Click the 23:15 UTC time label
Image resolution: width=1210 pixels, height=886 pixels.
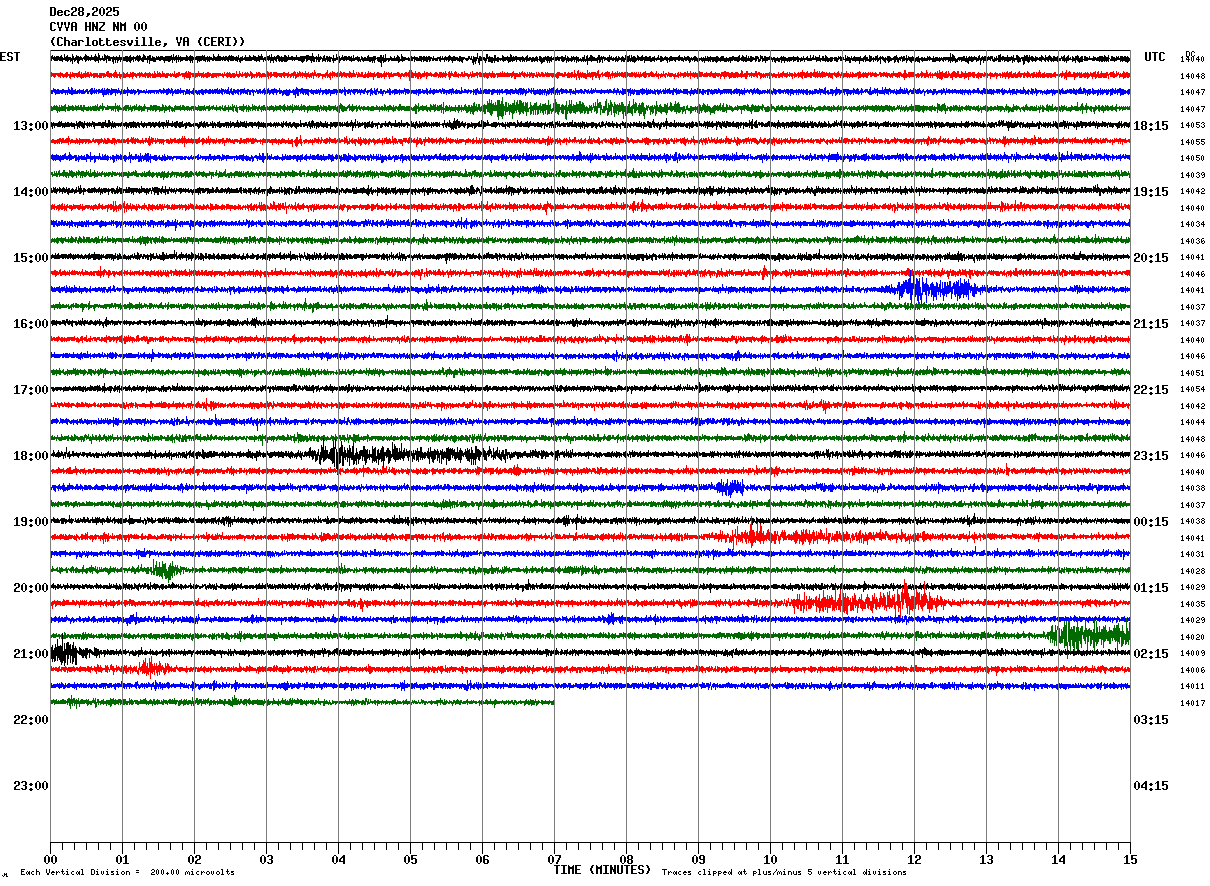(x=1150, y=456)
